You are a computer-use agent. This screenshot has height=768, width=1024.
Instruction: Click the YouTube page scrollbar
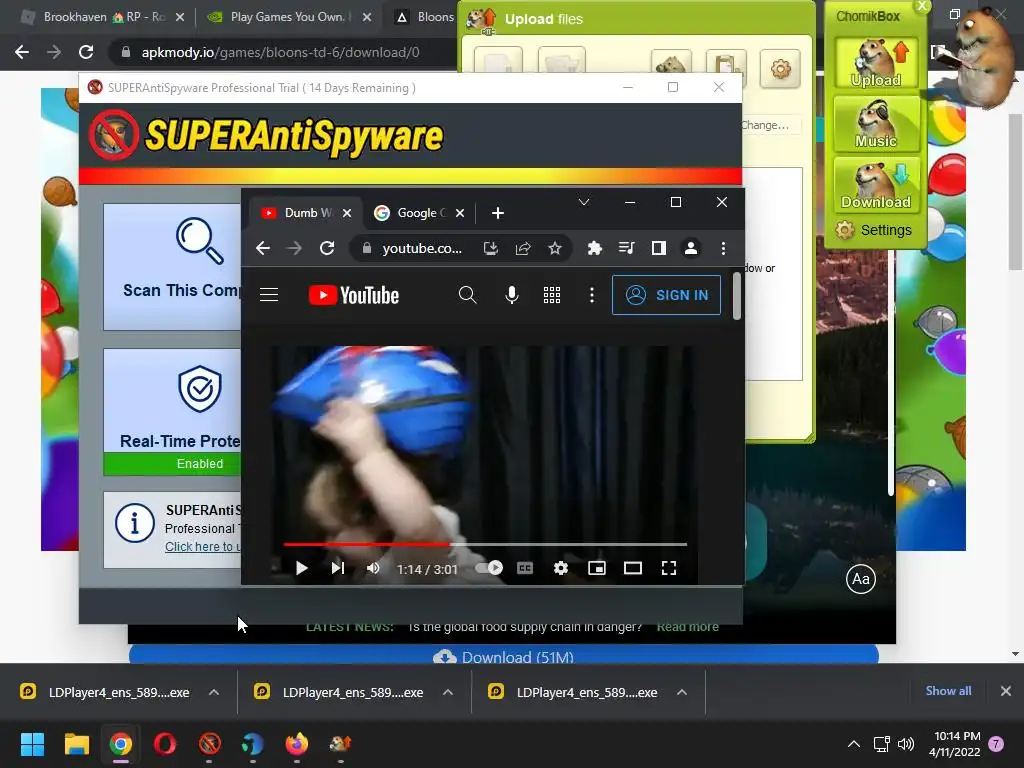point(737,296)
